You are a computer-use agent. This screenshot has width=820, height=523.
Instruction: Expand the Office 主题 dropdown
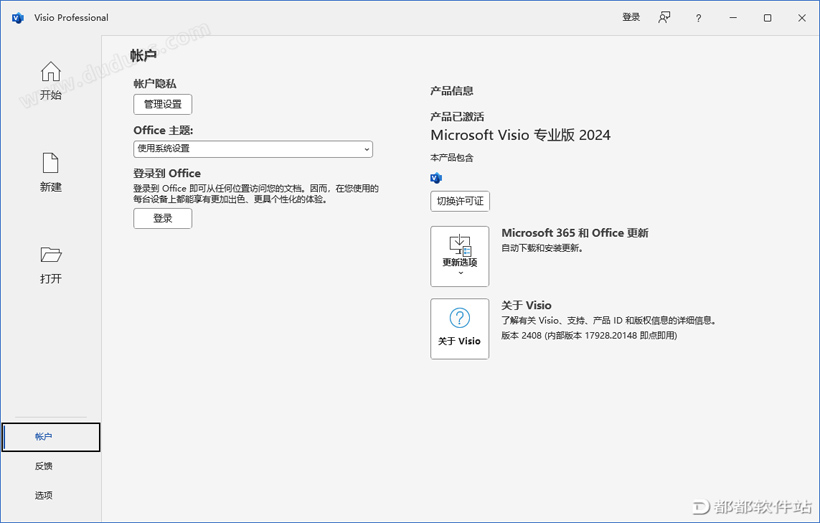click(253, 149)
